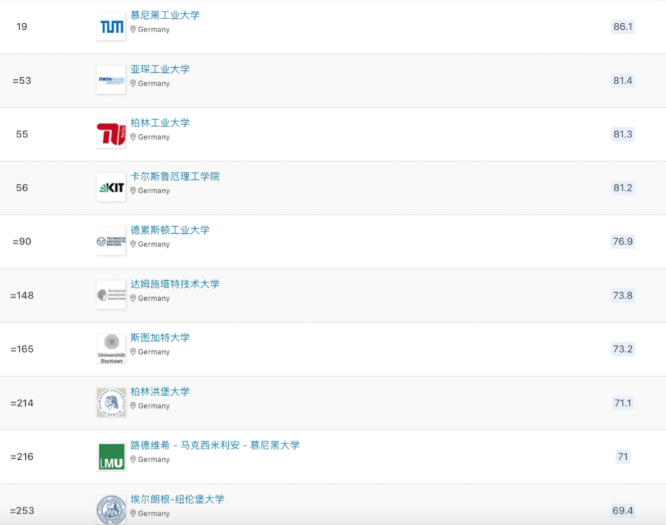Open the 柏林洪堡大学 link
The image size is (666, 525).
(160, 391)
